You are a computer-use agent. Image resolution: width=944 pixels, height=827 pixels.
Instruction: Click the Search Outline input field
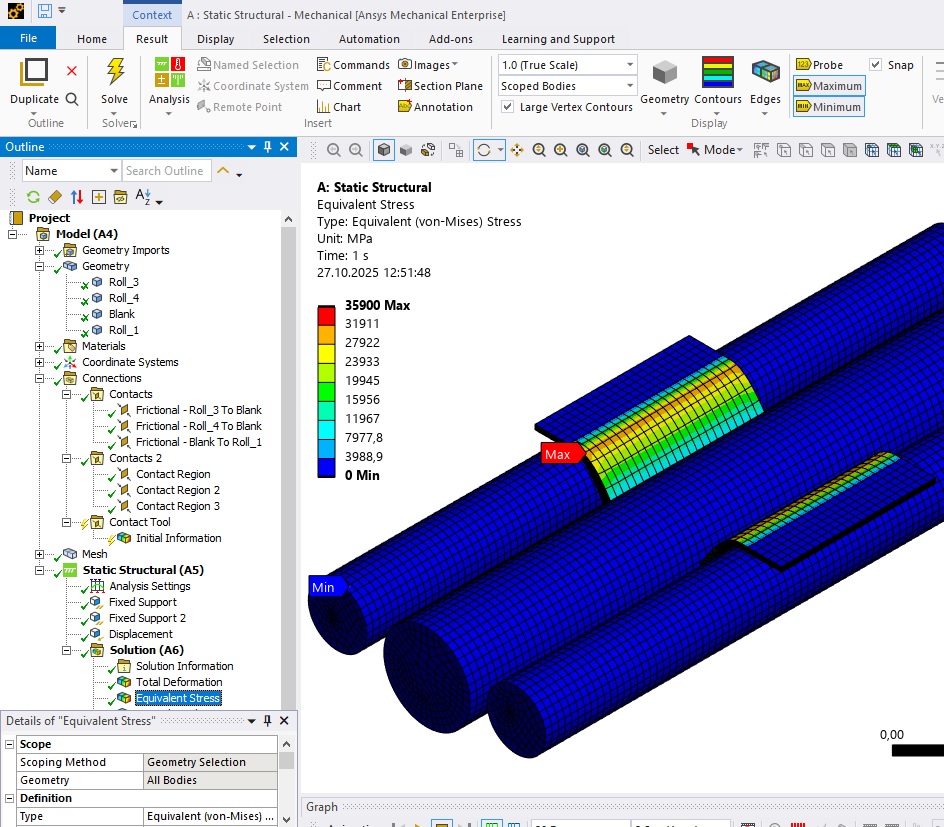(x=166, y=171)
